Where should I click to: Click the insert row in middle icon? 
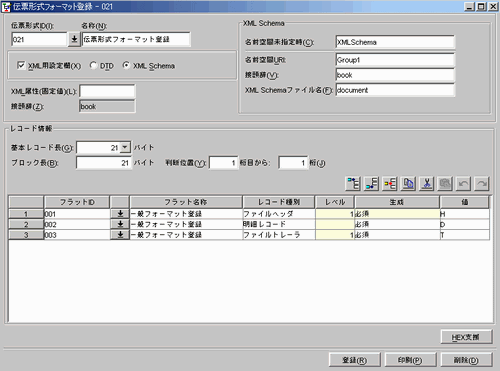390,184
